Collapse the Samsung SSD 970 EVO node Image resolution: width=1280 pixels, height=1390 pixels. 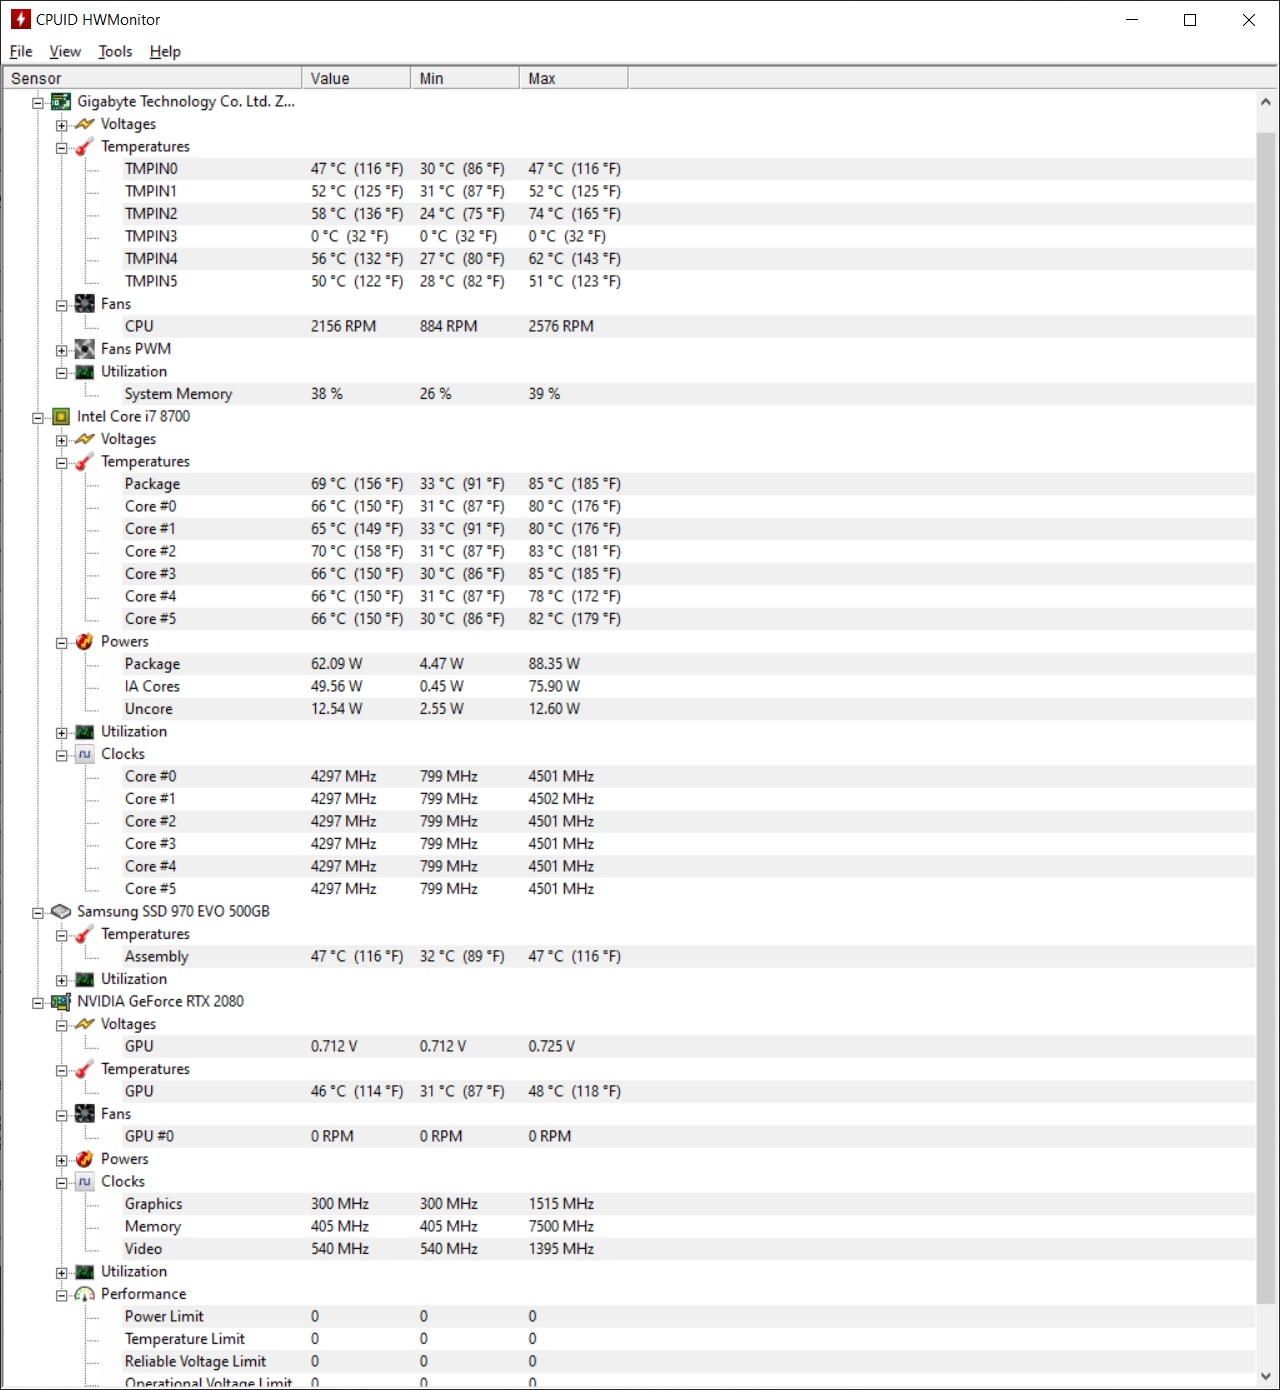tap(38, 912)
